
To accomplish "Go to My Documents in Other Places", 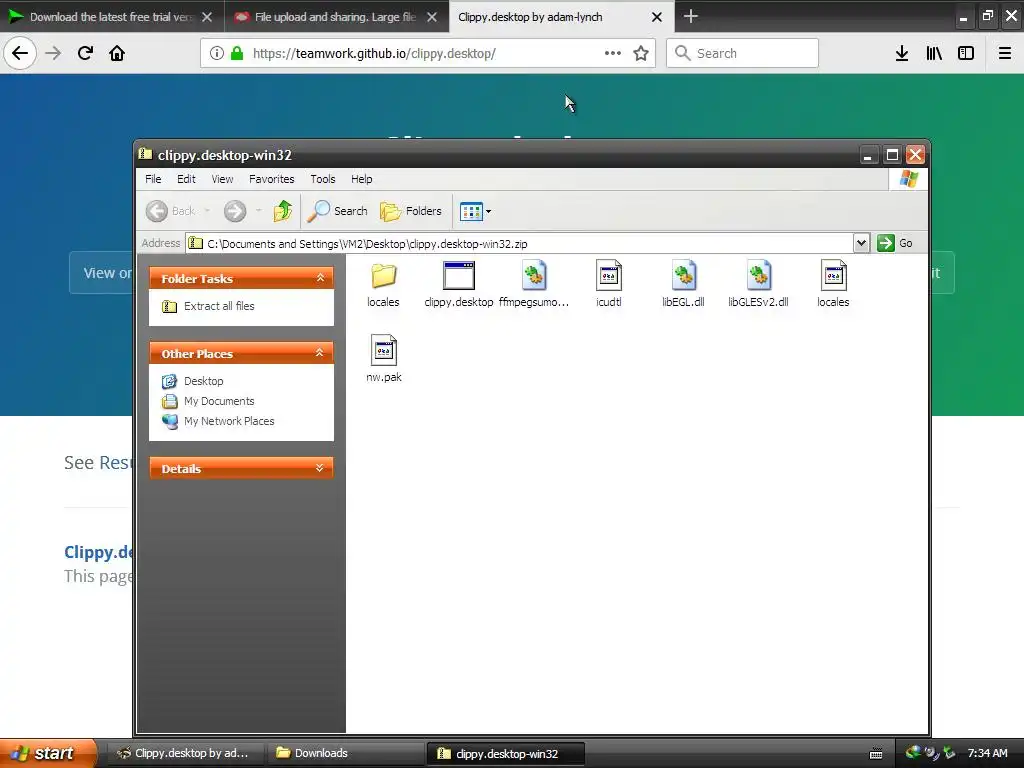I will tap(219, 401).
